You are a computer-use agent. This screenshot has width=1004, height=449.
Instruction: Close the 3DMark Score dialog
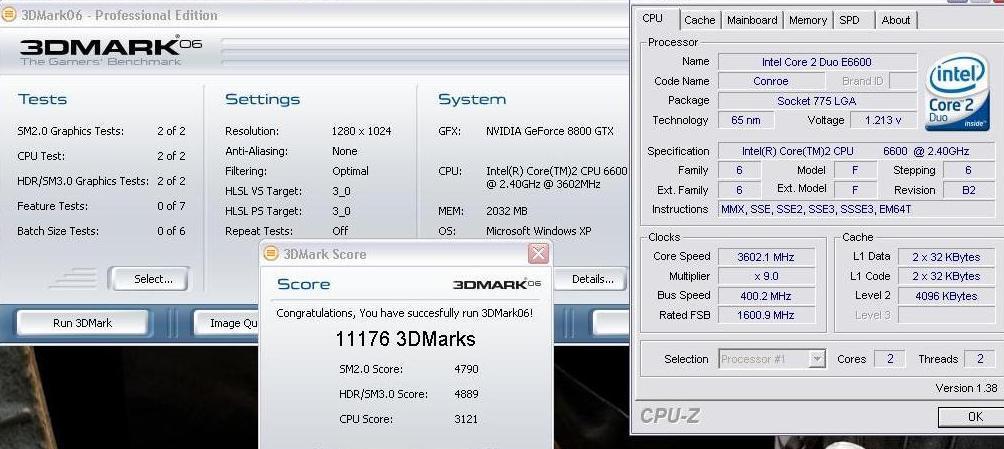[538, 254]
